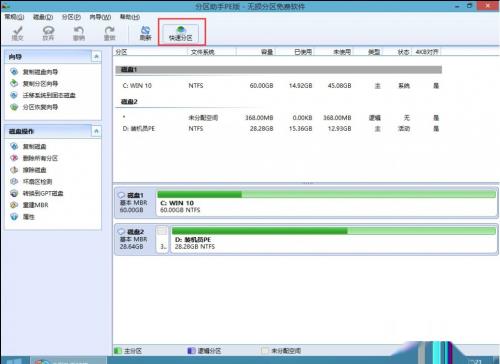Click the running app on the taskbar
500x364 pixels.
[x=68, y=361]
